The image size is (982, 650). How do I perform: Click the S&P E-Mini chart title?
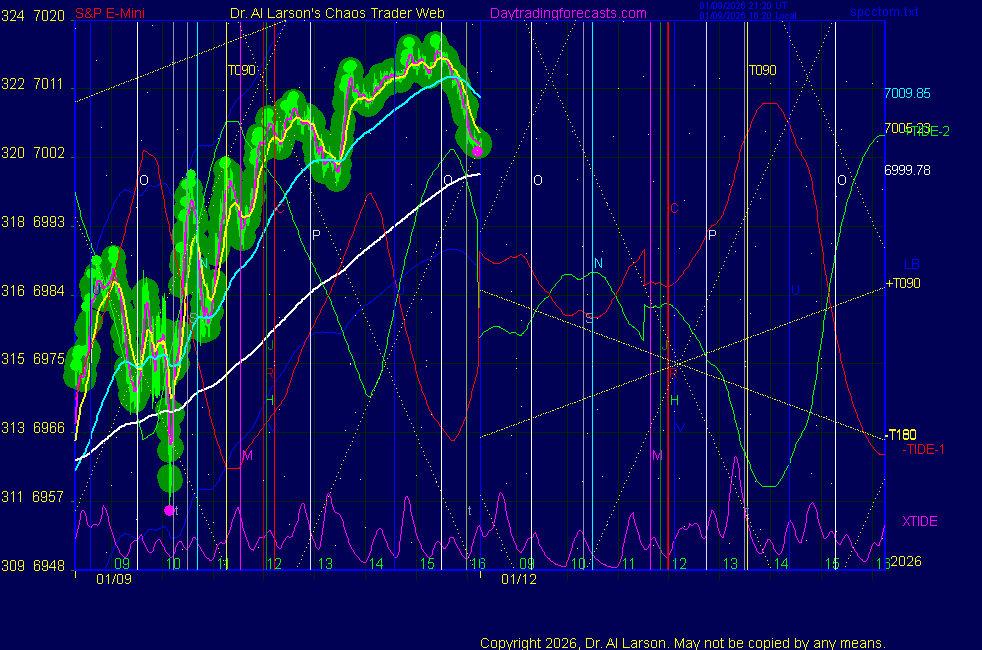click(112, 13)
